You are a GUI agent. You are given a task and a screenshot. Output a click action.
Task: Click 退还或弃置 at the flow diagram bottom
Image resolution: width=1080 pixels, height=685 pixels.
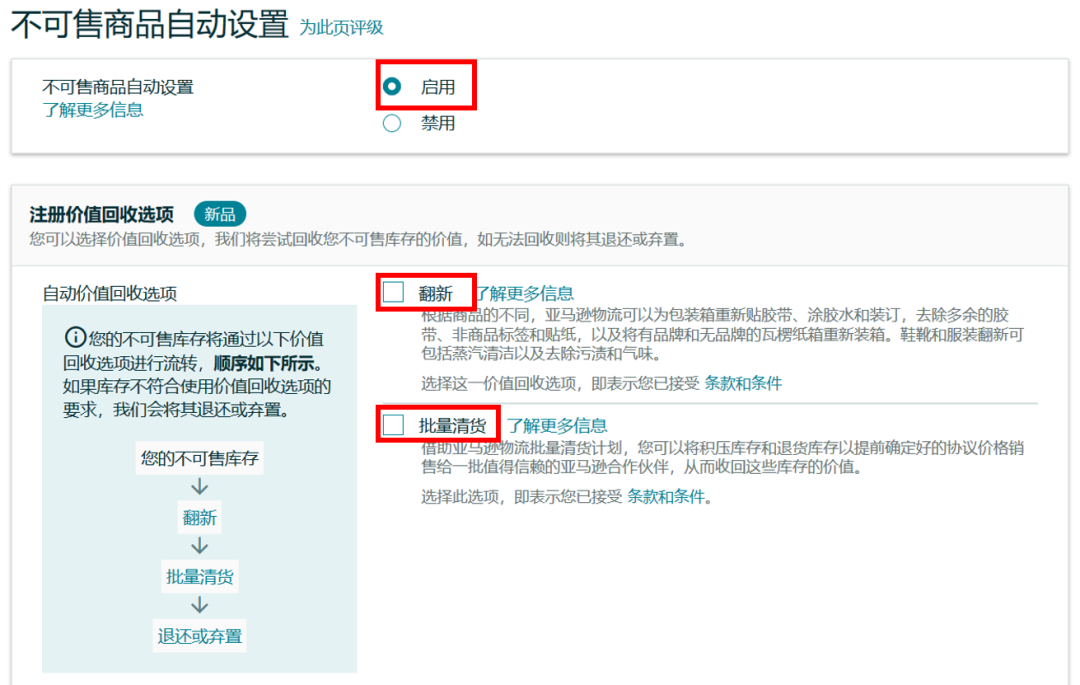[x=198, y=635]
